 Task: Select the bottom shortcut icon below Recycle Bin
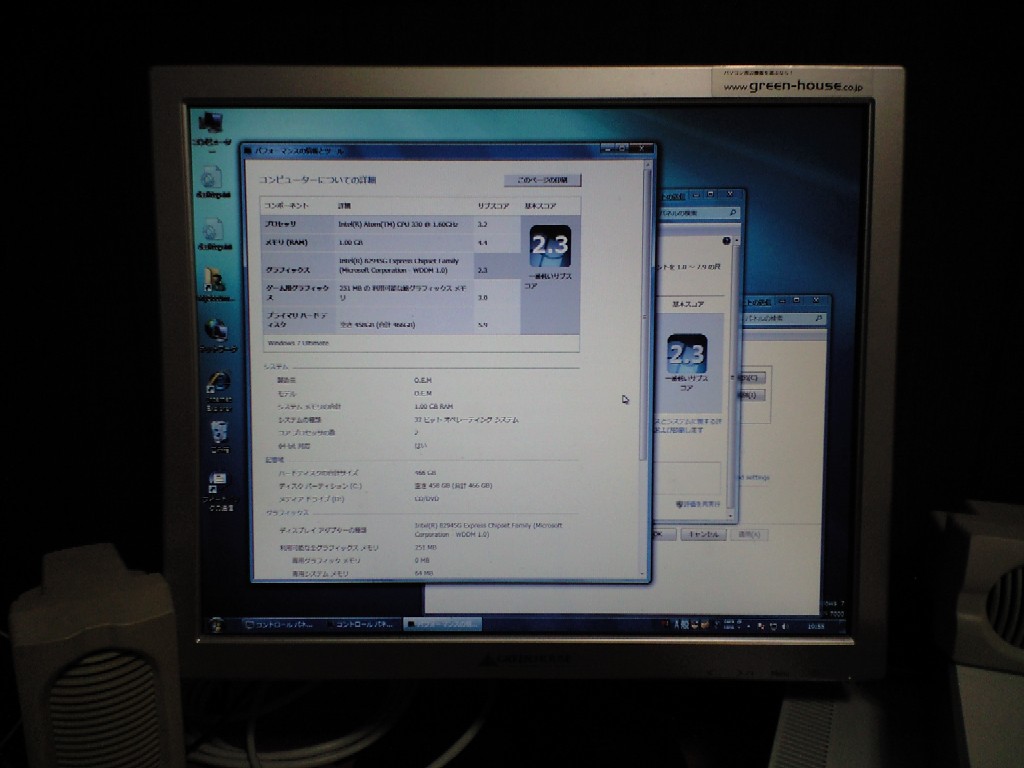click(217, 483)
